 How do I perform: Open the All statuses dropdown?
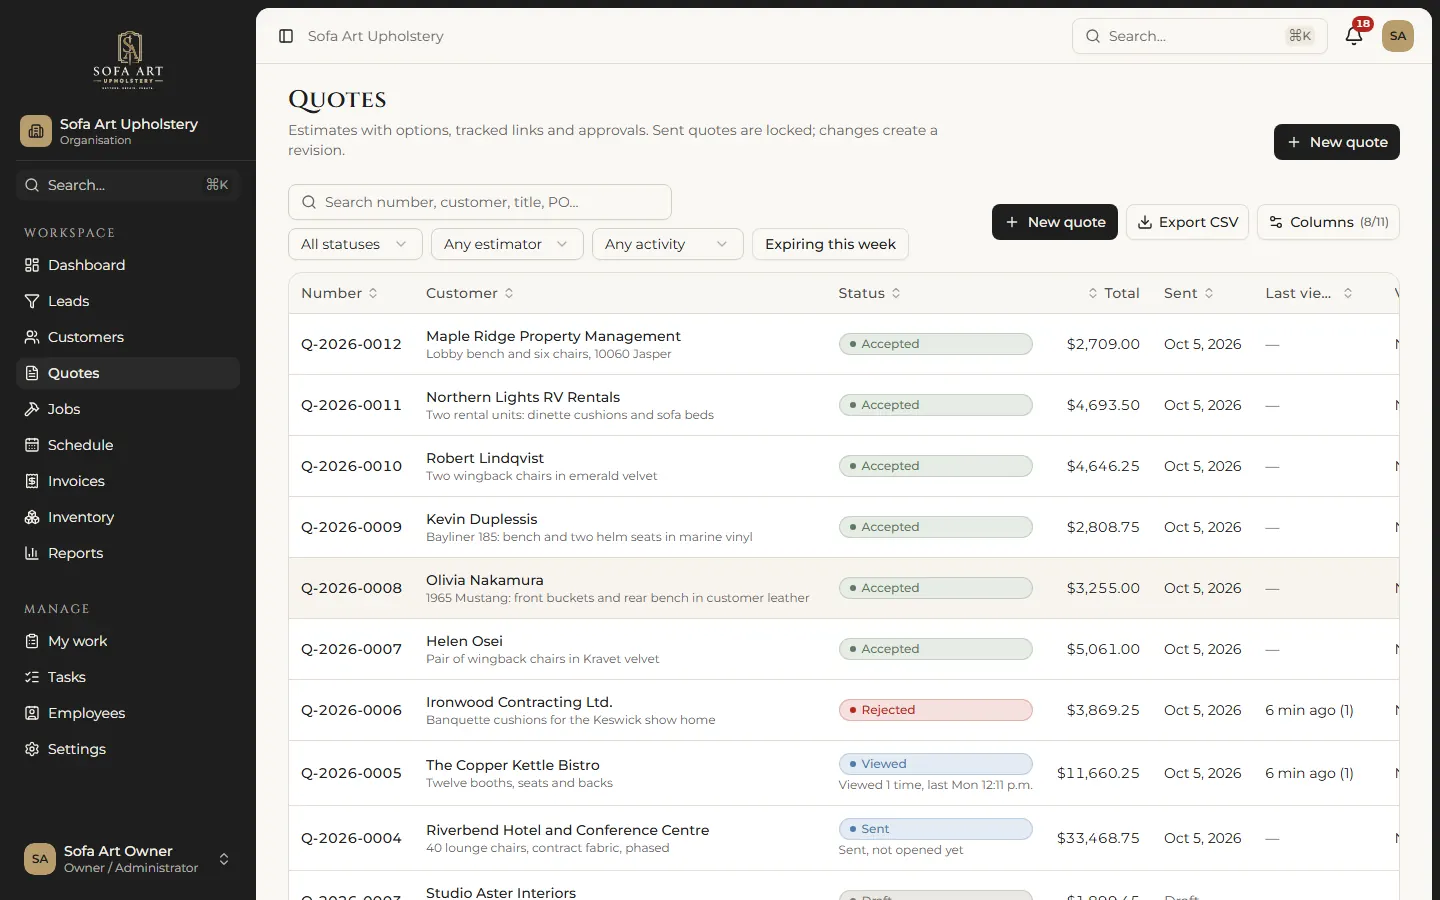coord(355,244)
